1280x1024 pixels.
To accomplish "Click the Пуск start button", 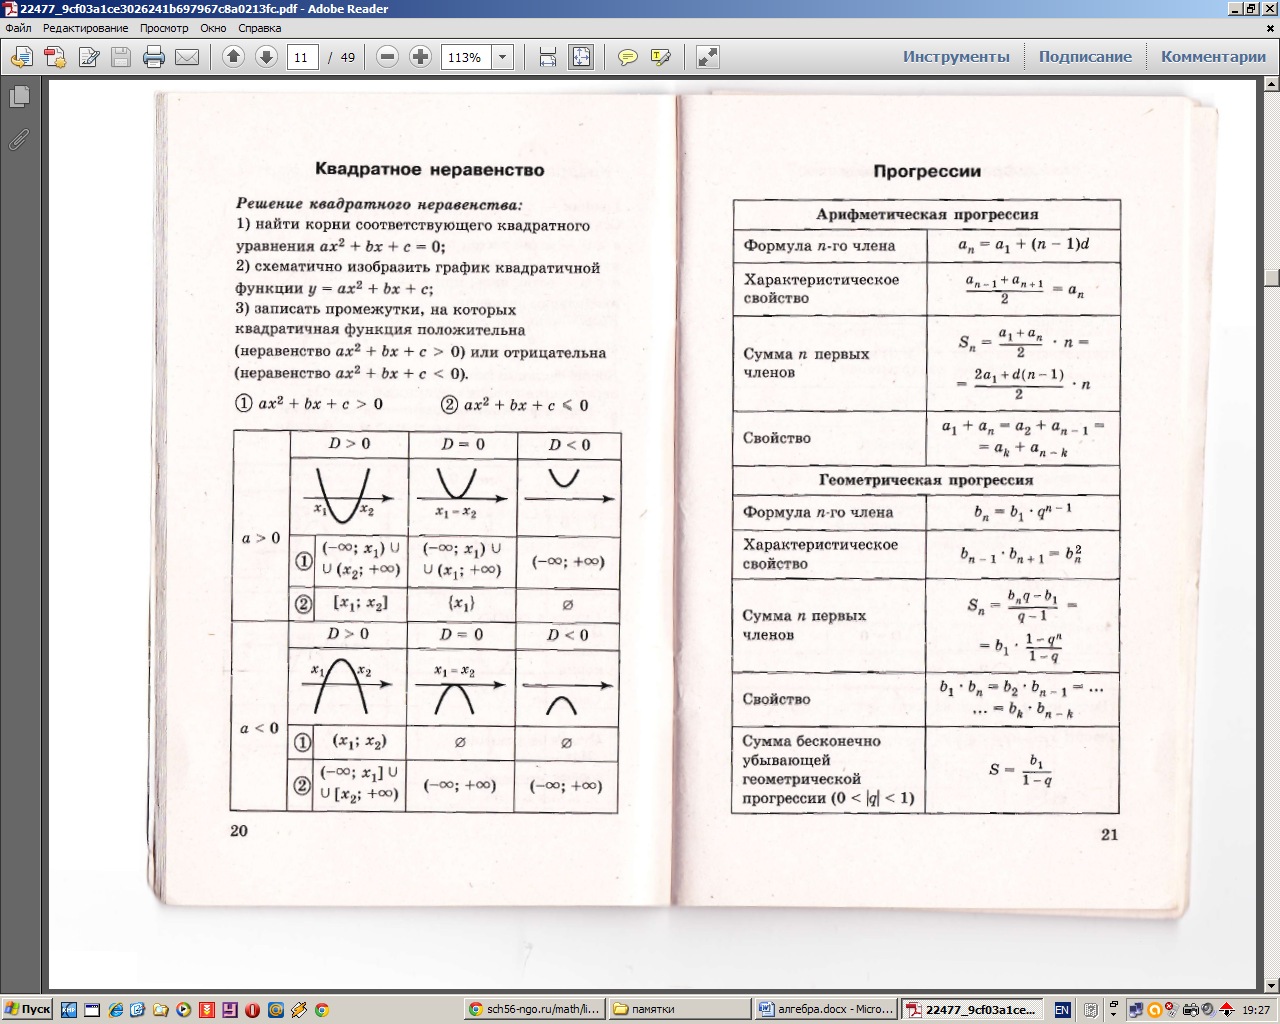I will tap(27, 1010).
